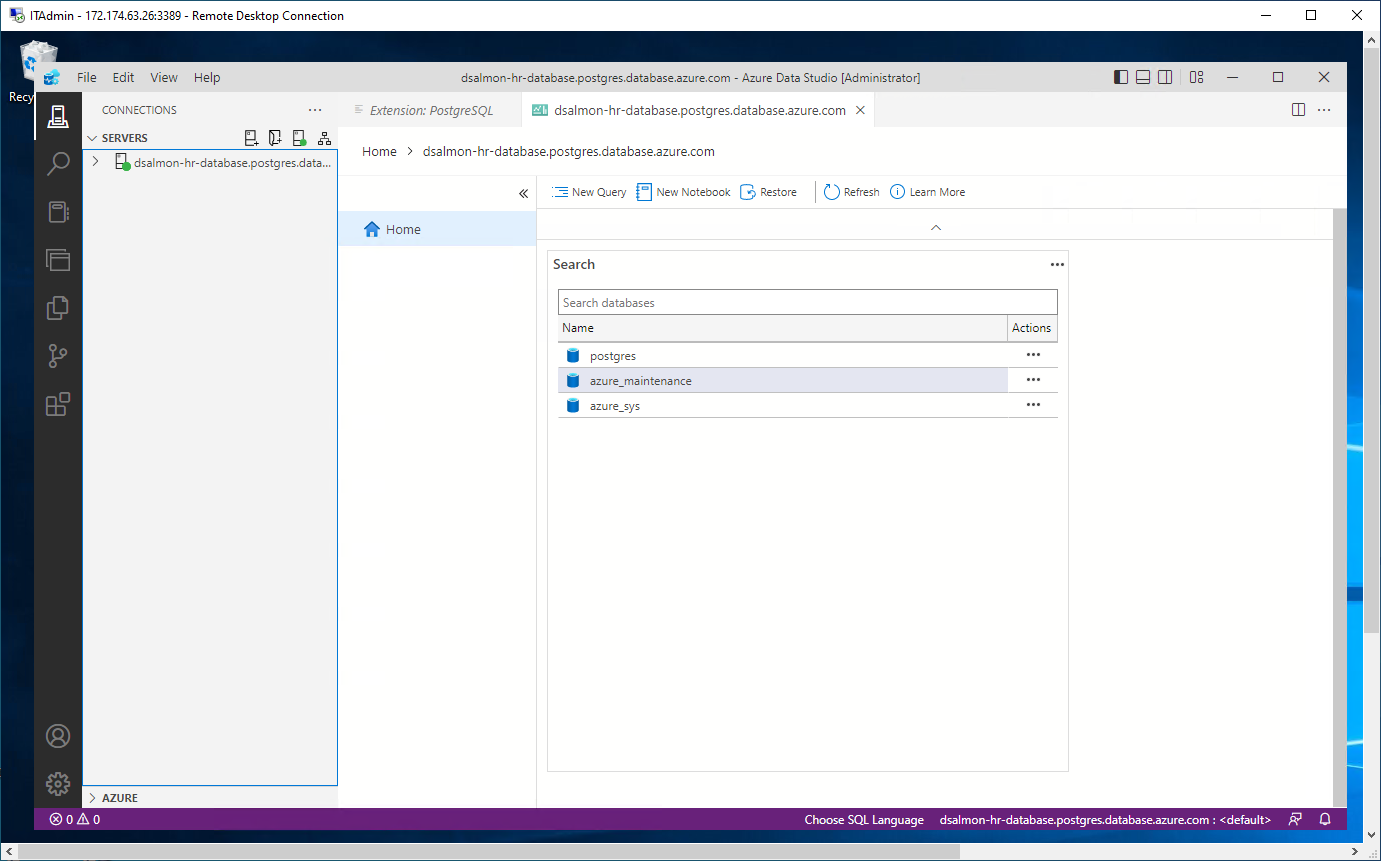Screen dimensions: 1381x861
Task: Open the Connections panel more actions menu
Action: click(315, 110)
